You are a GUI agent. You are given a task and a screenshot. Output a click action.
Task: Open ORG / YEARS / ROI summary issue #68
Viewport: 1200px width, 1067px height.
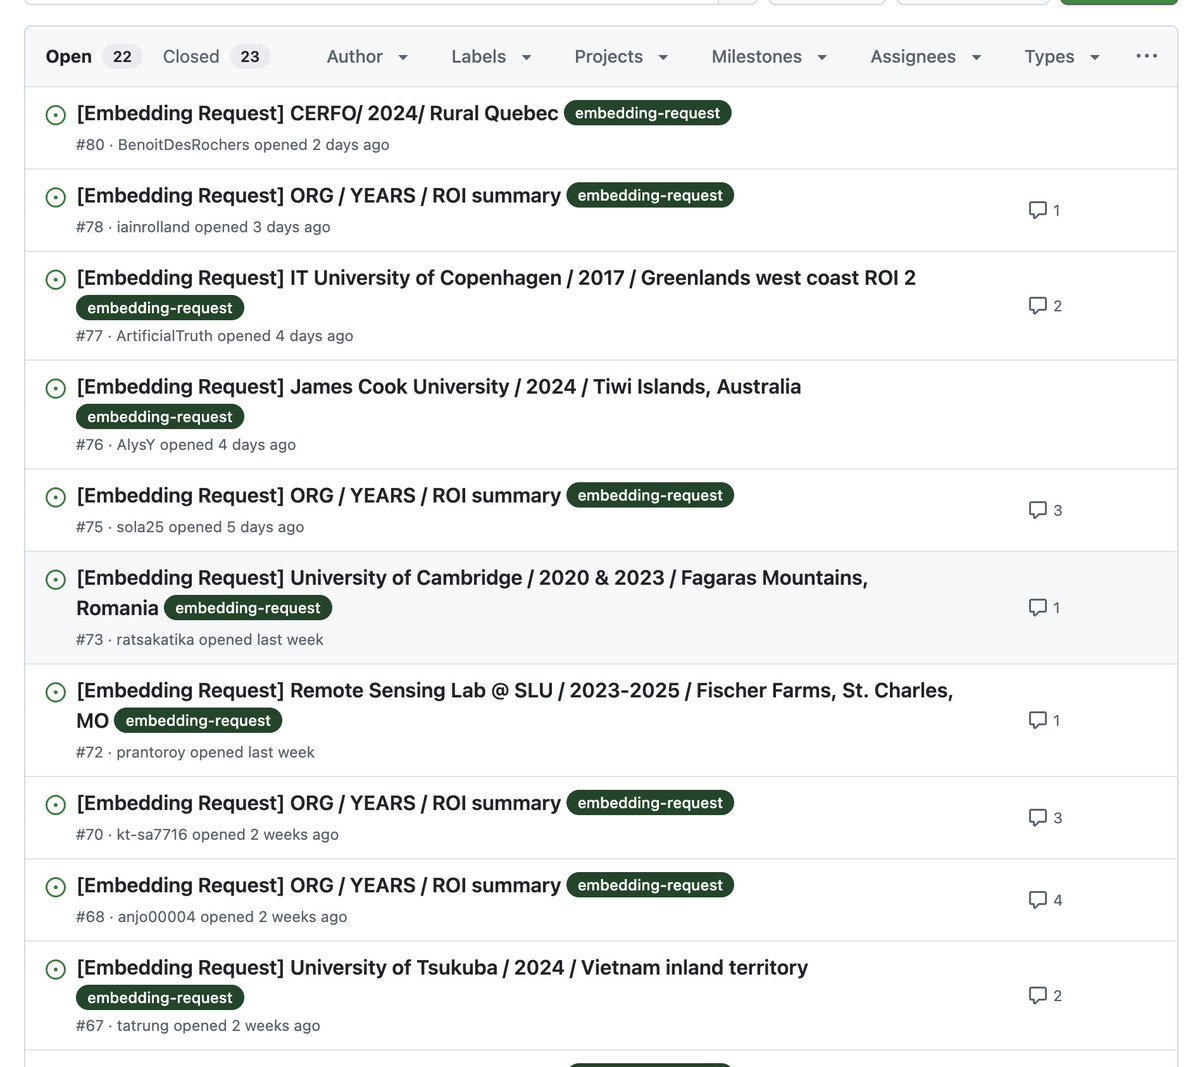click(318, 885)
